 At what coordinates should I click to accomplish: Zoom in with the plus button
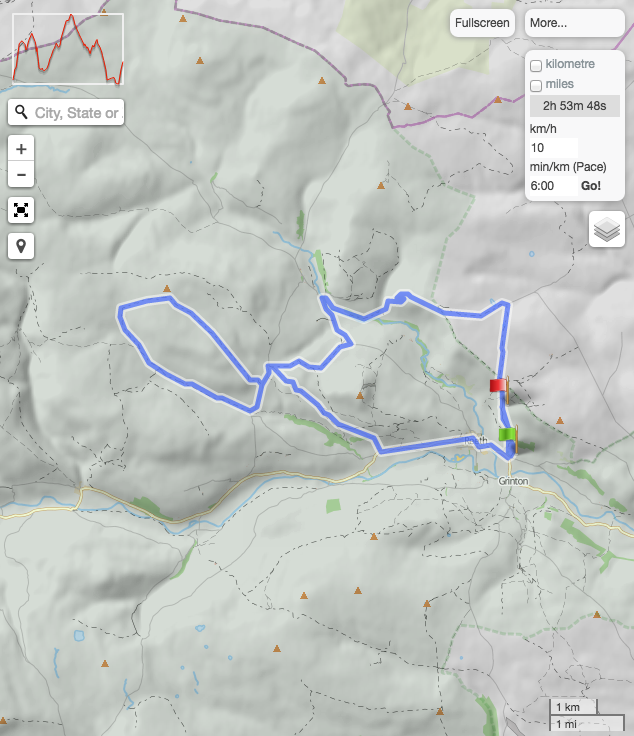click(x=21, y=149)
